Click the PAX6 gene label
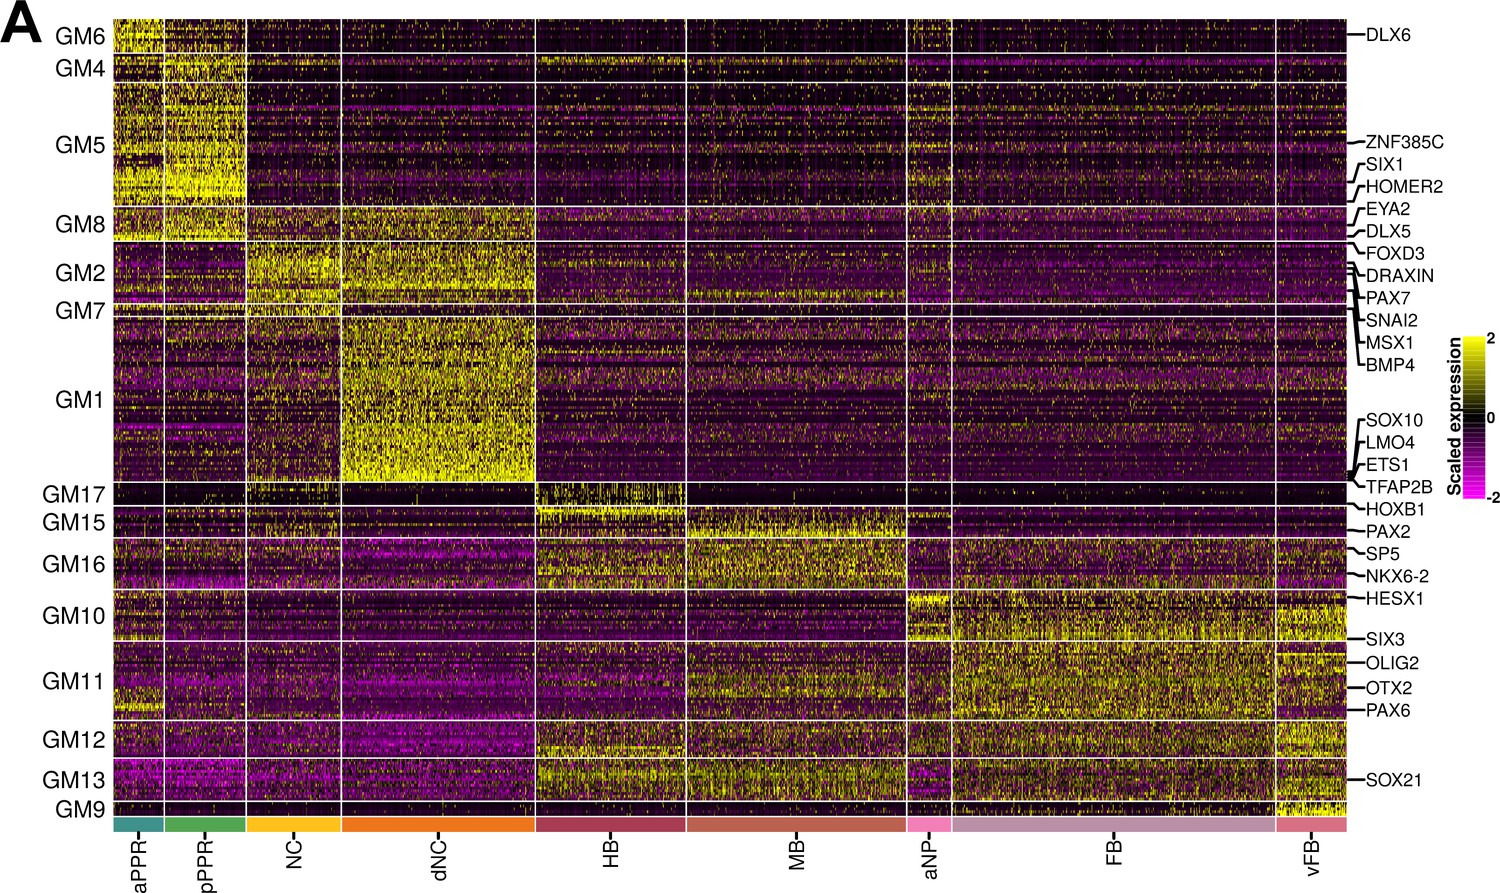Viewport: 1500px width, 893px height. coord(1388,711)
